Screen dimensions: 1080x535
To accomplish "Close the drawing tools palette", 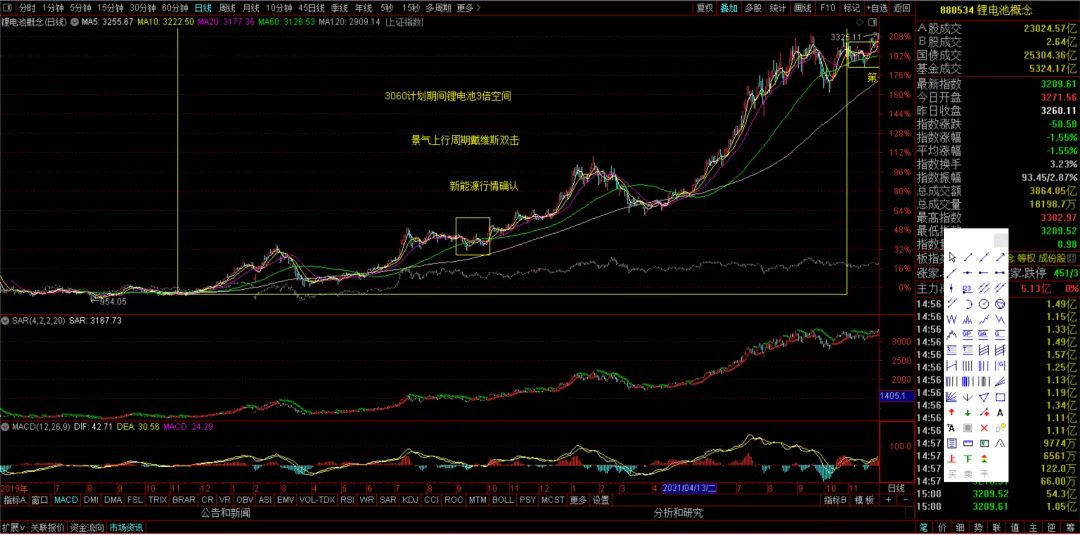I will (1001, 240).
